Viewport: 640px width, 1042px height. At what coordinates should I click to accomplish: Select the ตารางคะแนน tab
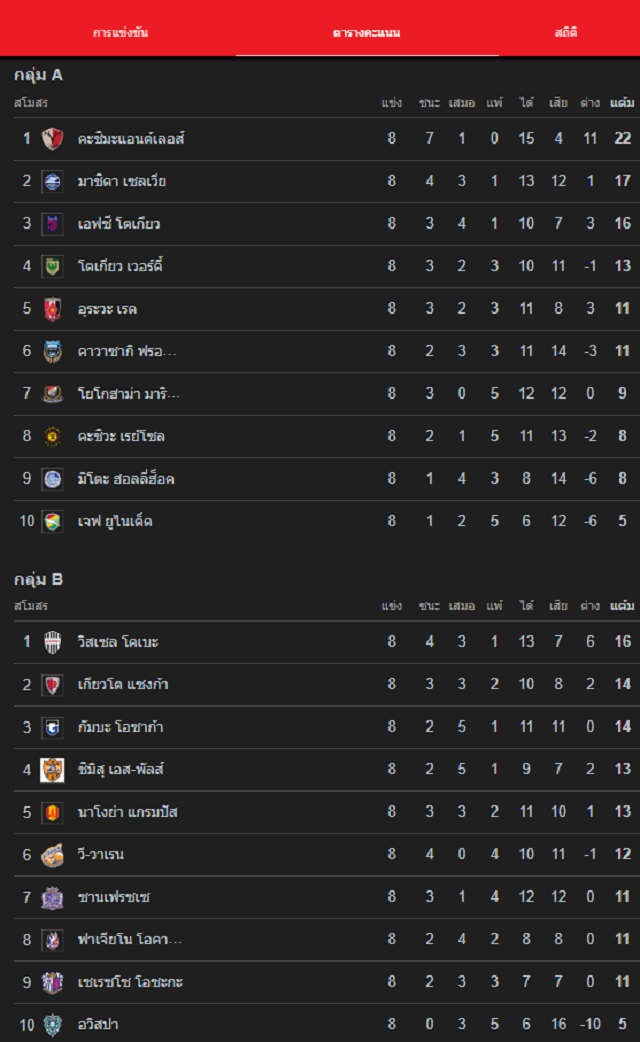click(x=367, y=33)
